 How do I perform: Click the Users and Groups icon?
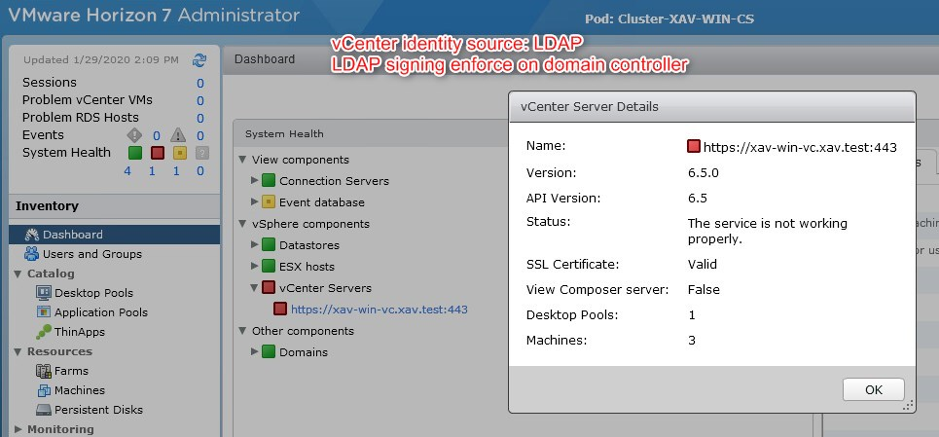point(31,254)
